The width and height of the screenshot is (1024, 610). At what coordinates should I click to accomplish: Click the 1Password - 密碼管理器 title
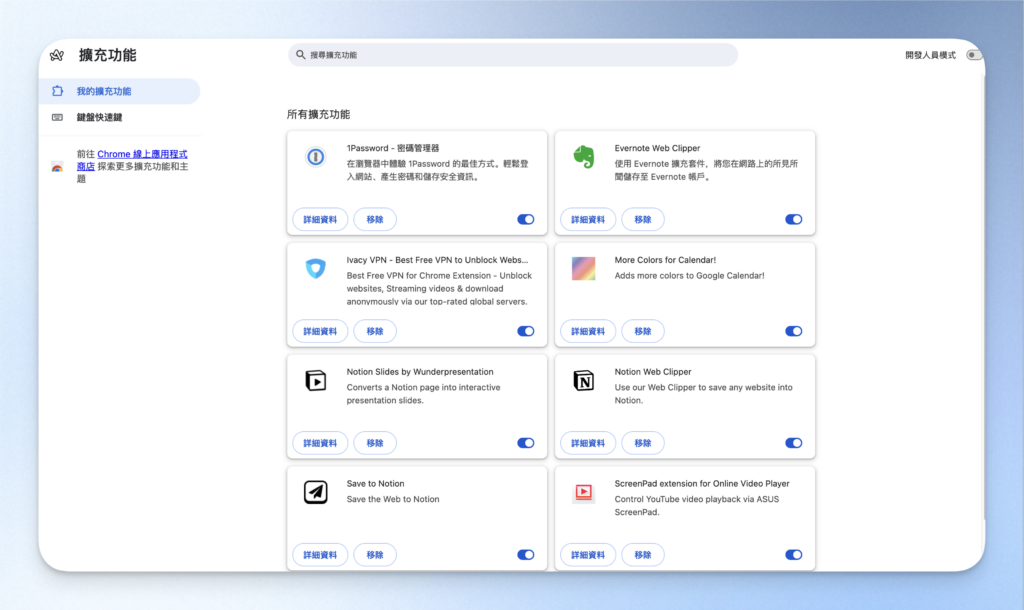pyautogui.click(x=393, y=148)
